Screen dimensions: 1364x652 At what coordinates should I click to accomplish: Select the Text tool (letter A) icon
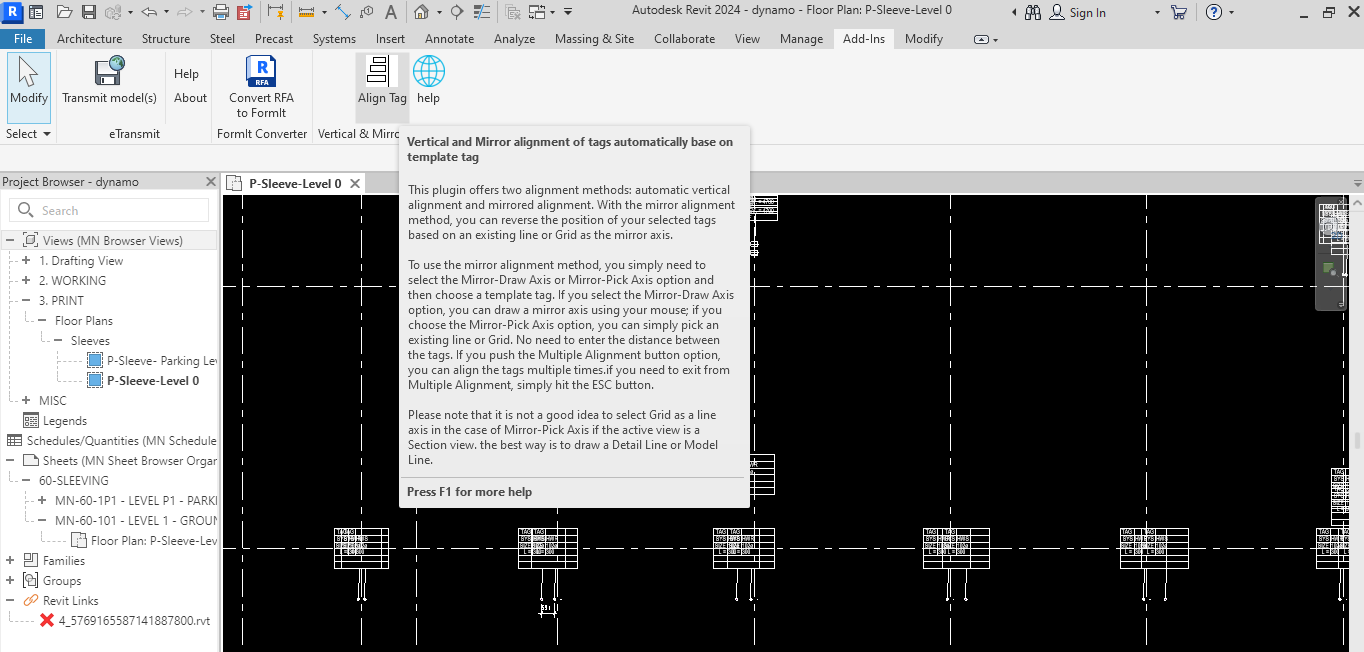click(x=390, y=12)
